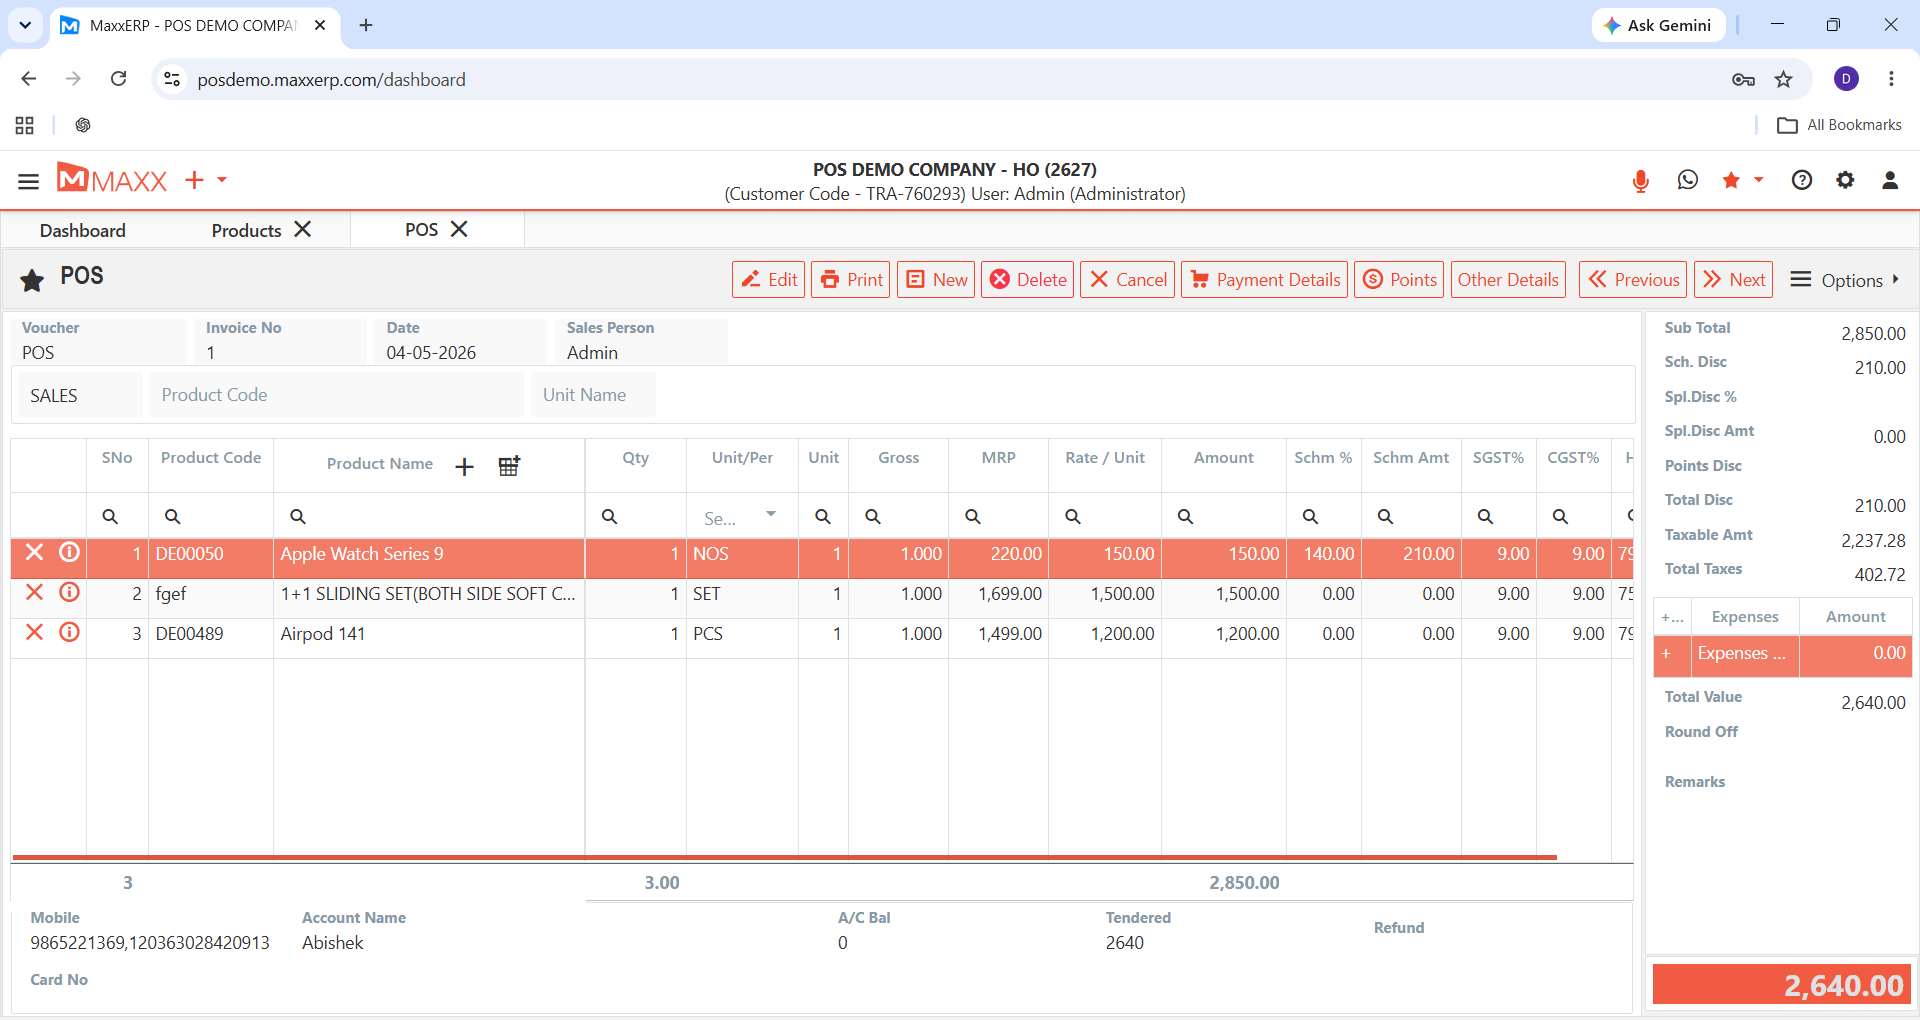Screen dimensions: 1920x1020
Task: Open the Unit/Per filter dropdown
Action: [x=771, y=514]
